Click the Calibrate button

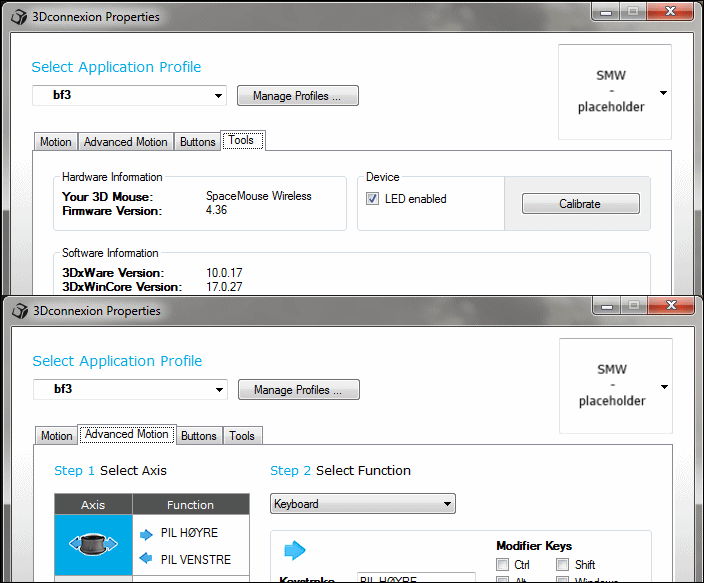point(581,204)
